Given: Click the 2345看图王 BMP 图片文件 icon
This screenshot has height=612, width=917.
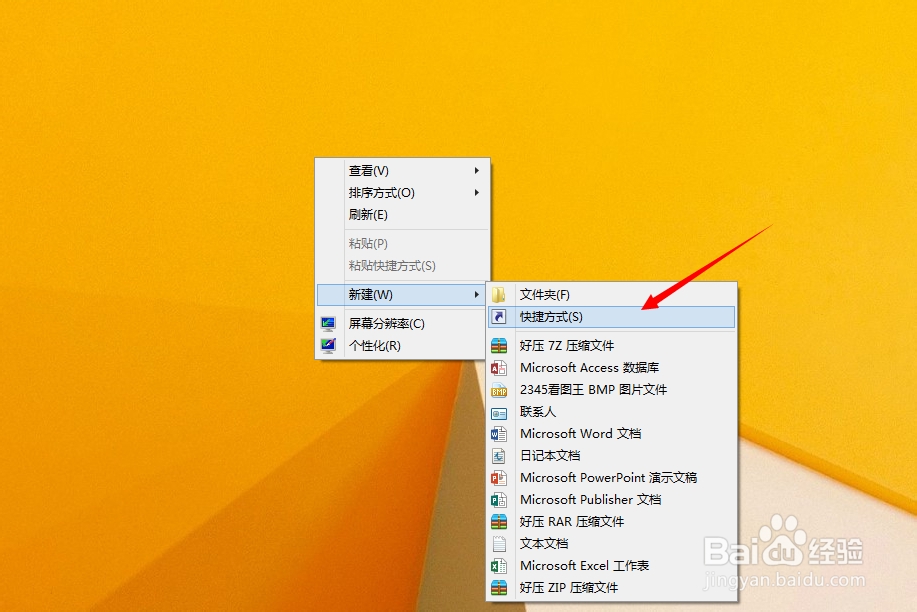Looking at the screenshot, I should (x=501, y=389).
